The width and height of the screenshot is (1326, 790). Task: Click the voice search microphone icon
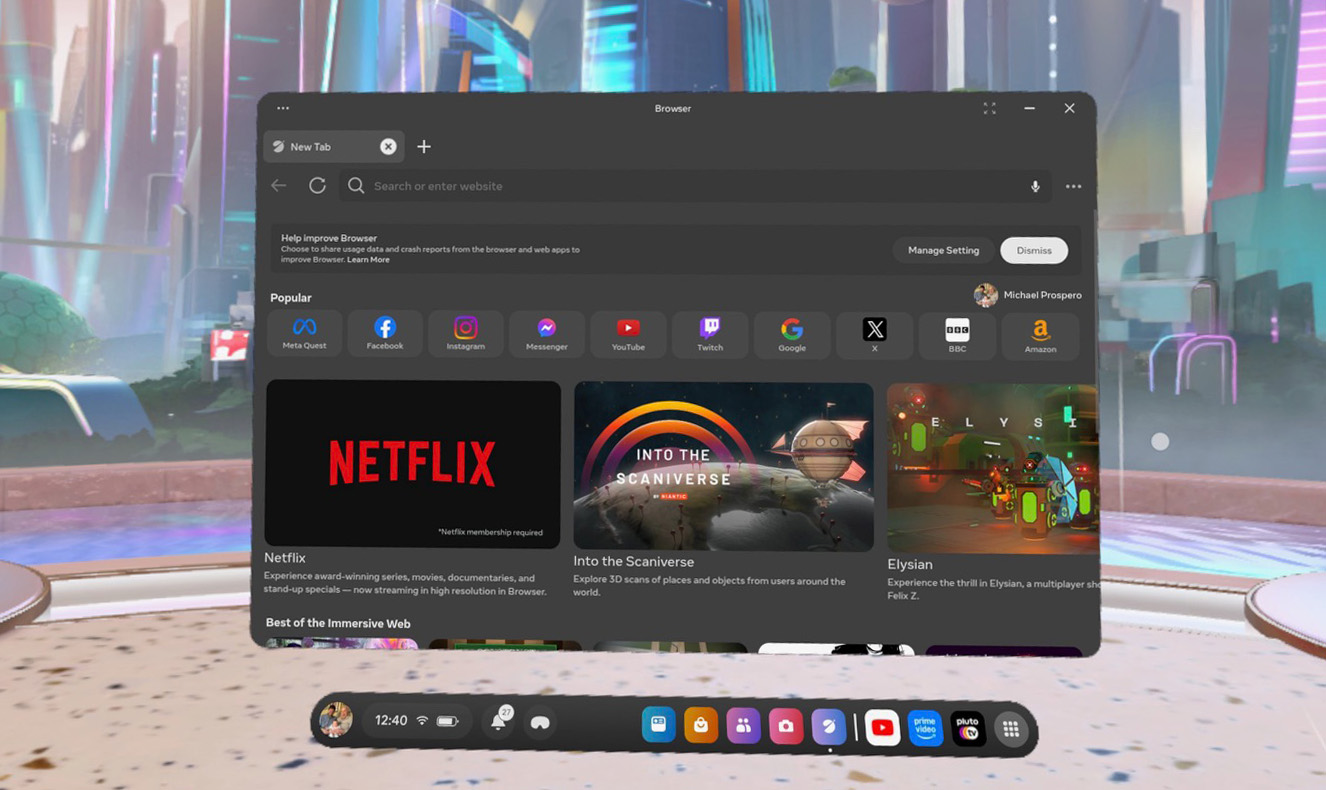click(1035, 187)
